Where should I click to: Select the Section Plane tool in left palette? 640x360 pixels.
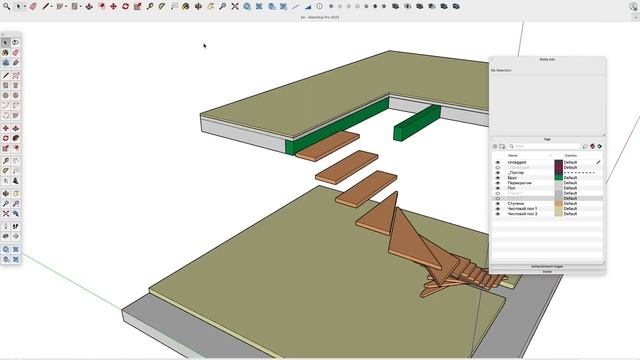pyautogui.click(x=16, y=236)
